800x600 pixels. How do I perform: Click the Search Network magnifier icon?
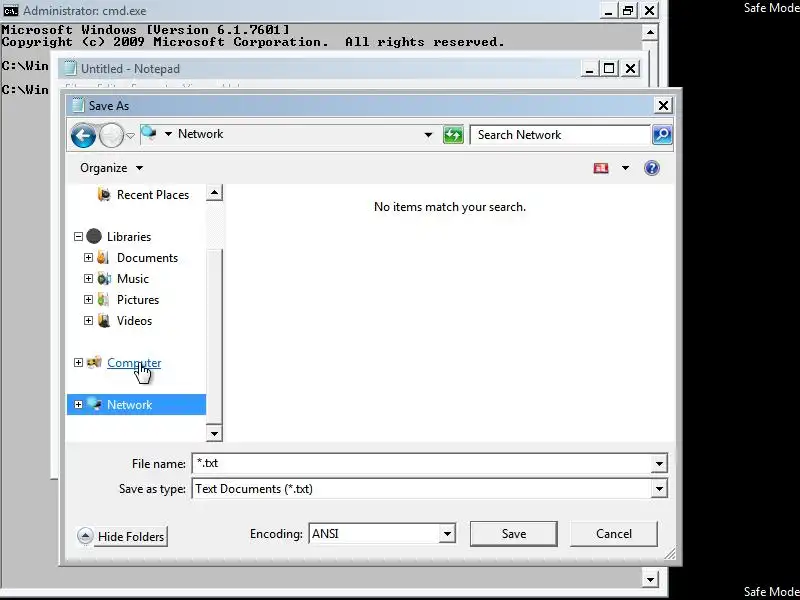click(662, 135)
